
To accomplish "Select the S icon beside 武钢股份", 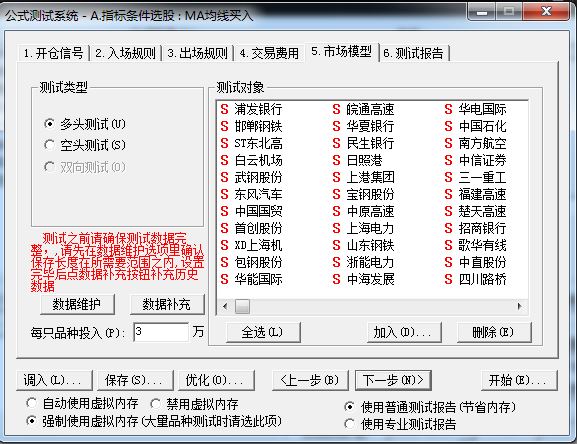I will 224,177.
